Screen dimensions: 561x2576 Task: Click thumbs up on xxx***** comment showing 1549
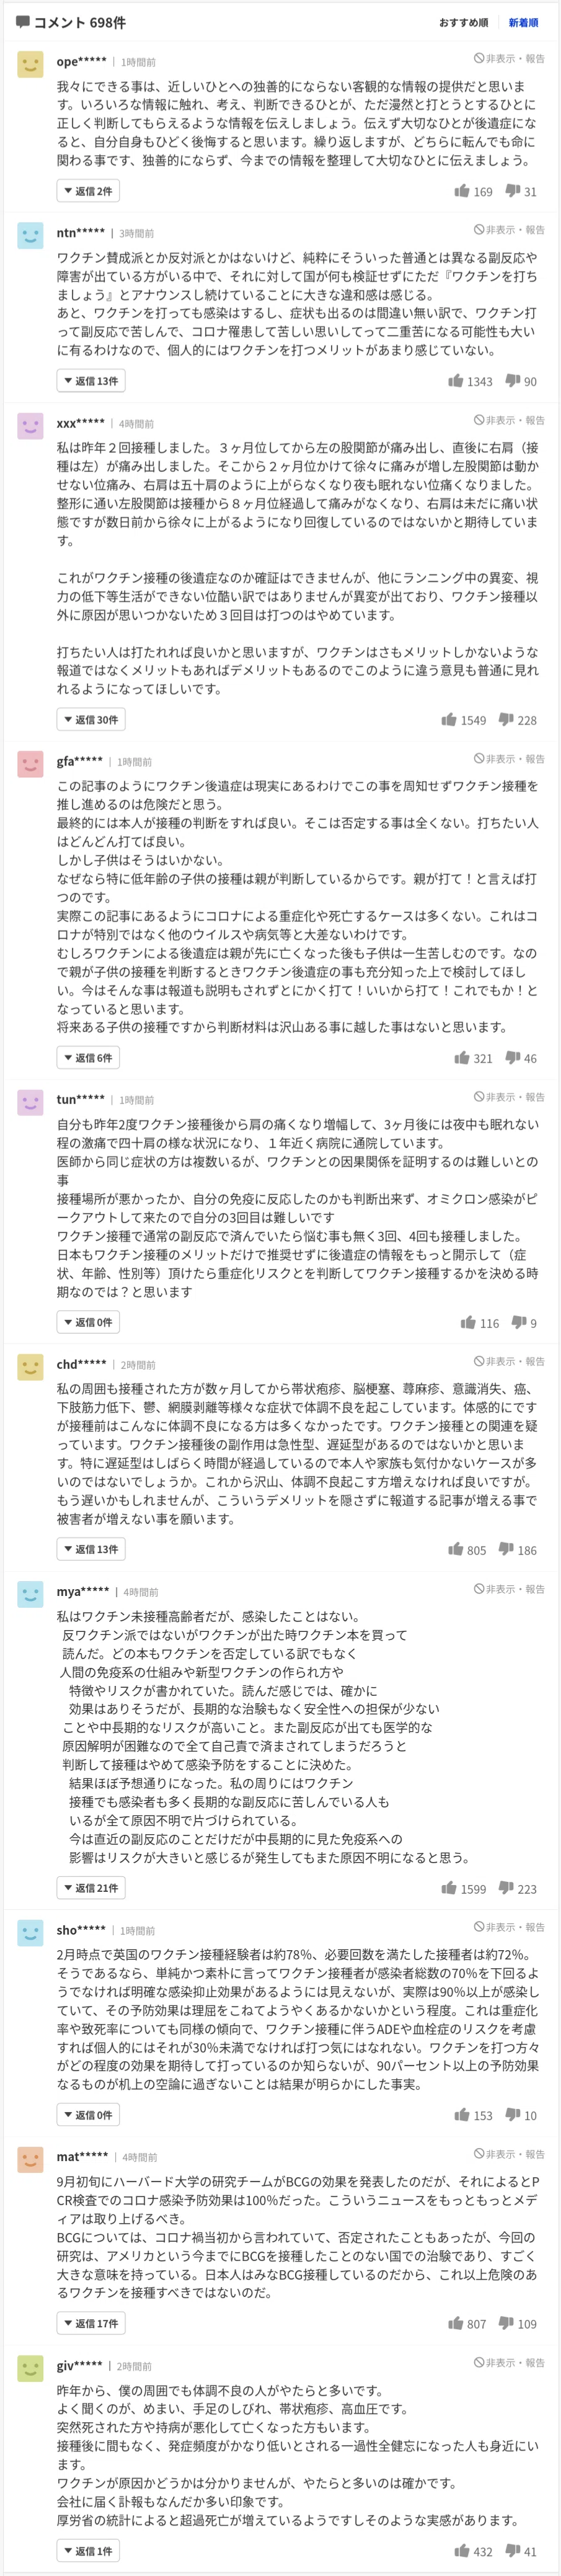464,719
